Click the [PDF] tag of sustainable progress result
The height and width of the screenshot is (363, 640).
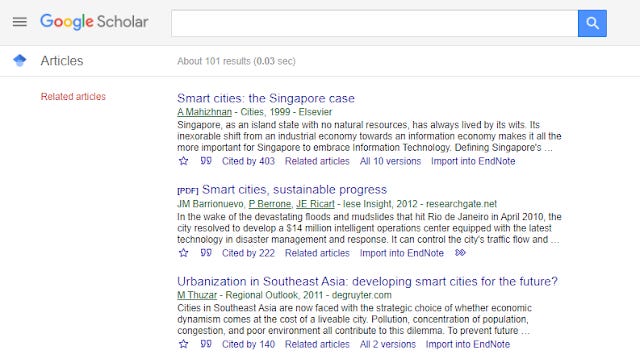[188, 191]
